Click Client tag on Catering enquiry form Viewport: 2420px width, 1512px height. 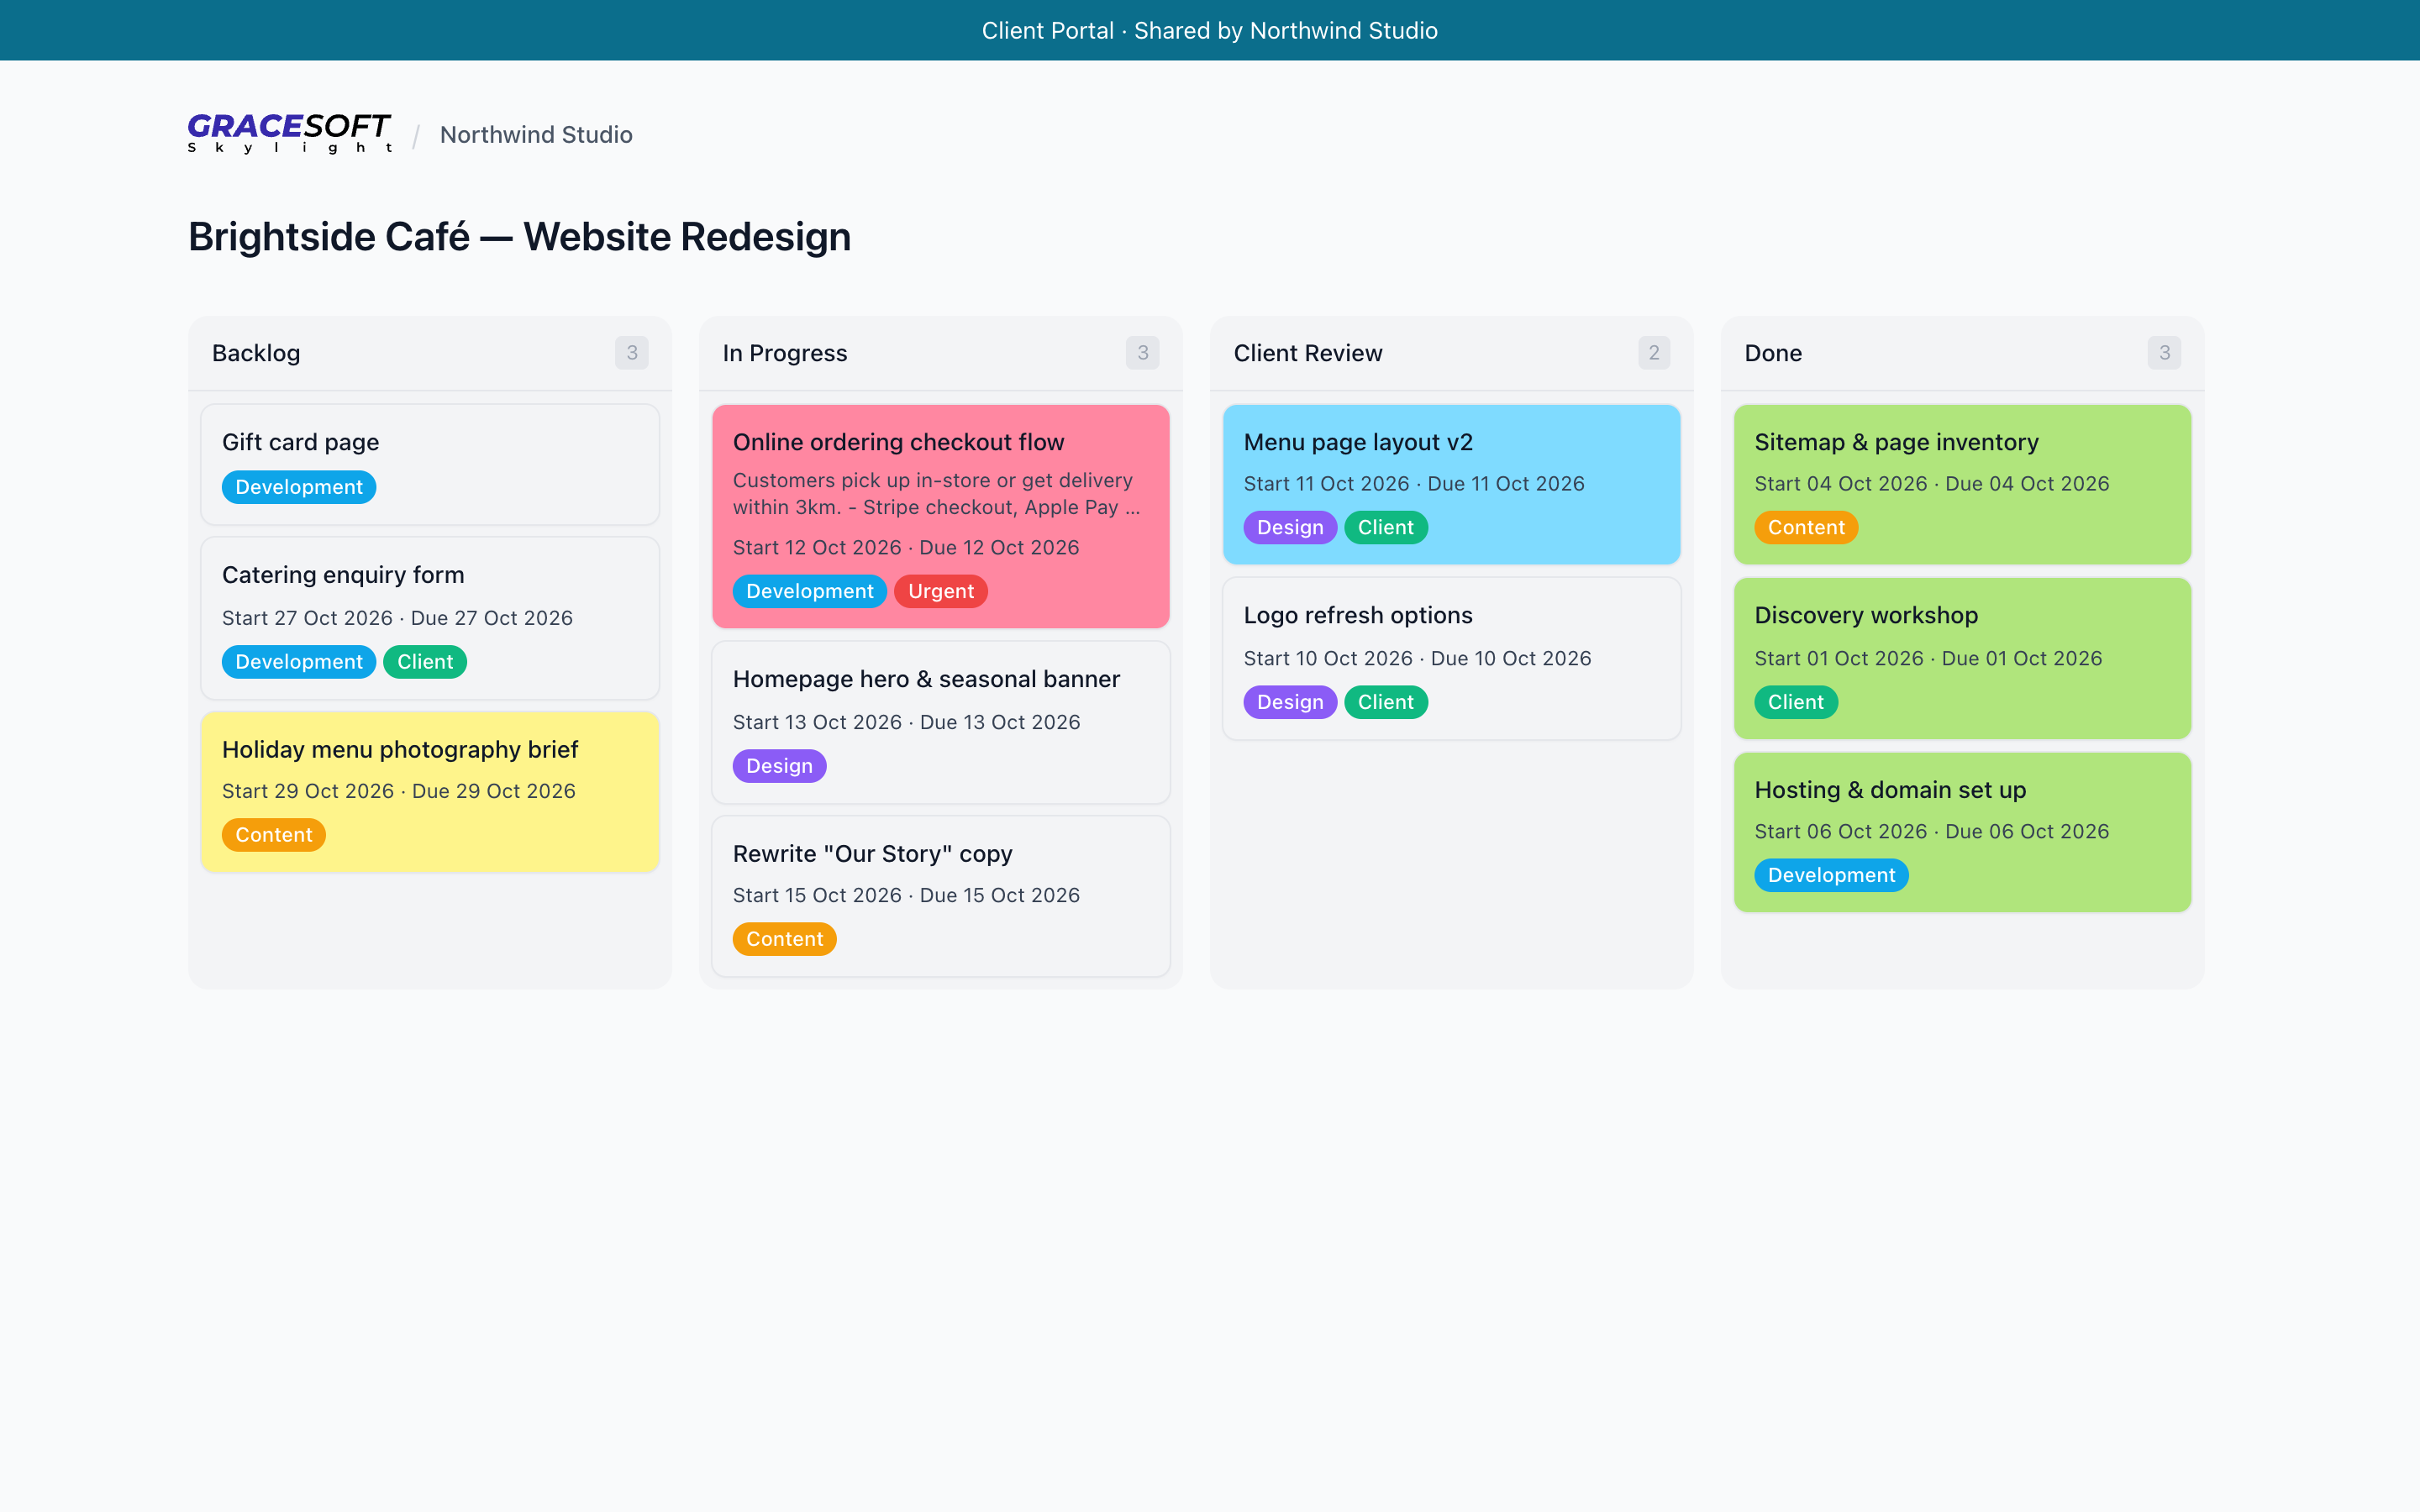point(425,662)
